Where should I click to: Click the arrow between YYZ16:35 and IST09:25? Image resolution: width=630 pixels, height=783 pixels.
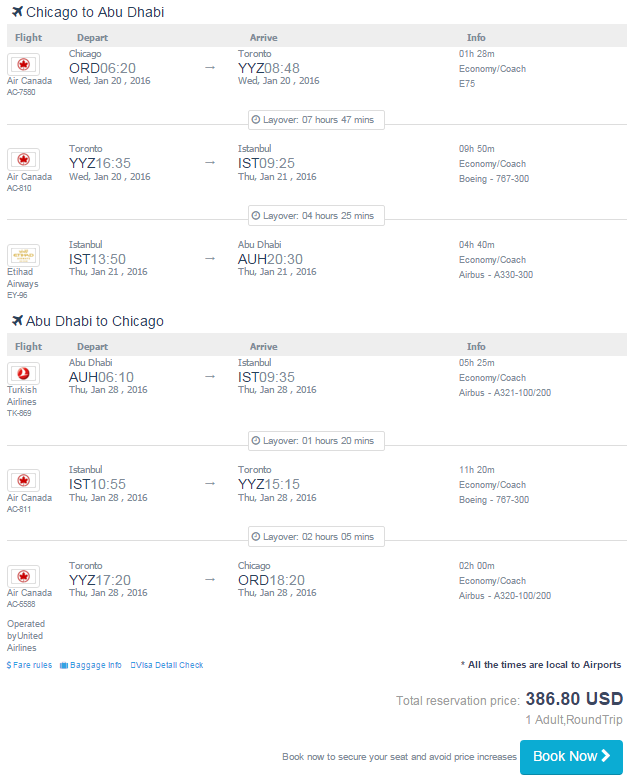tap(210, 163)
